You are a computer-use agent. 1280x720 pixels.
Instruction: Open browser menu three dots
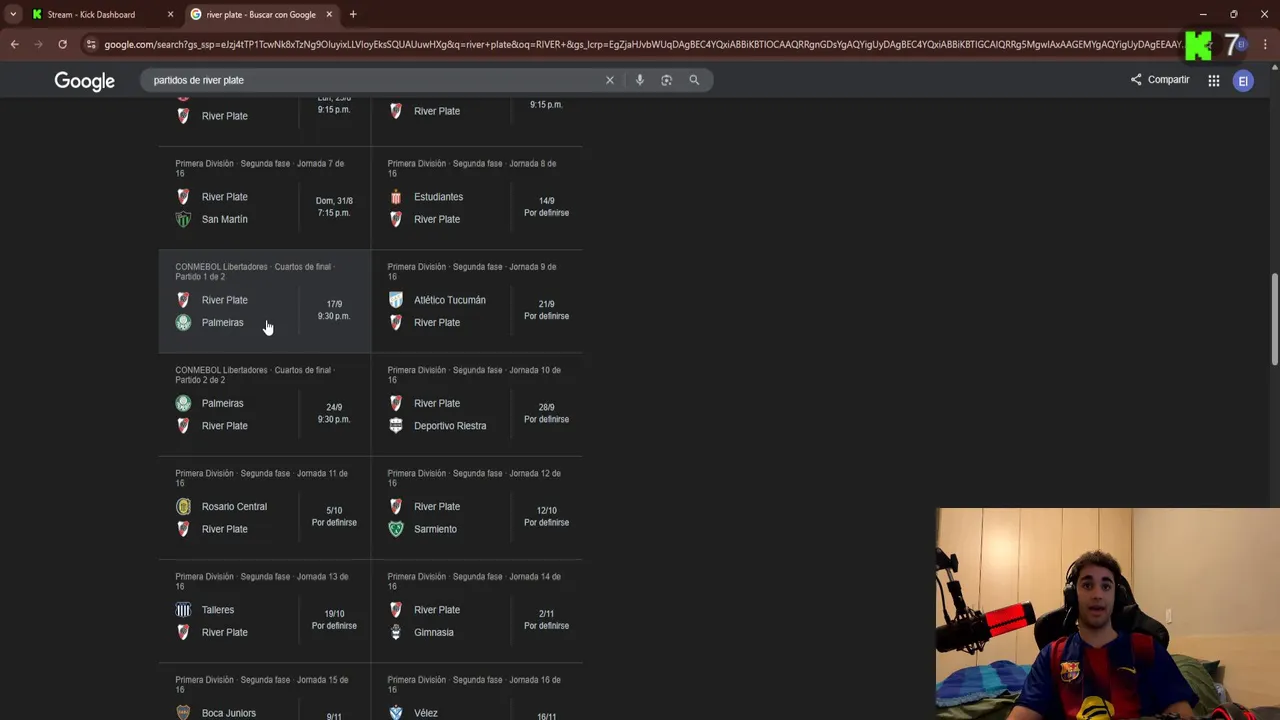(1265, 44)
